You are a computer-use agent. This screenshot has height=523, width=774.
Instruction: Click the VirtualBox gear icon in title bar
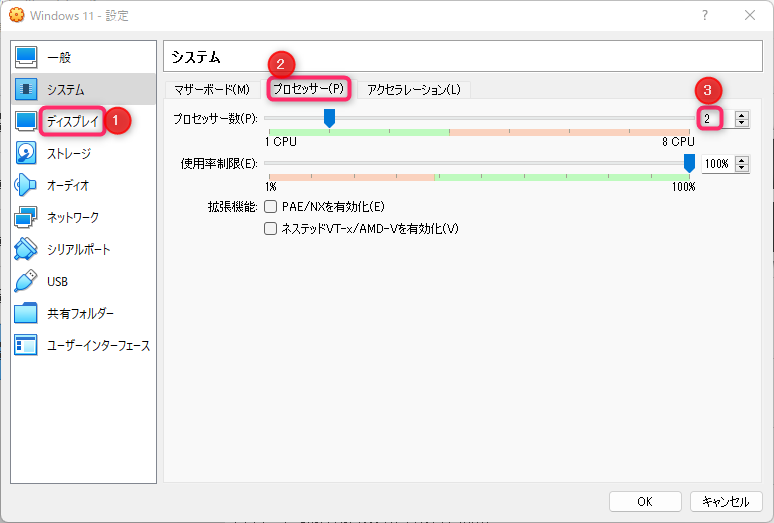pos(16,15)
